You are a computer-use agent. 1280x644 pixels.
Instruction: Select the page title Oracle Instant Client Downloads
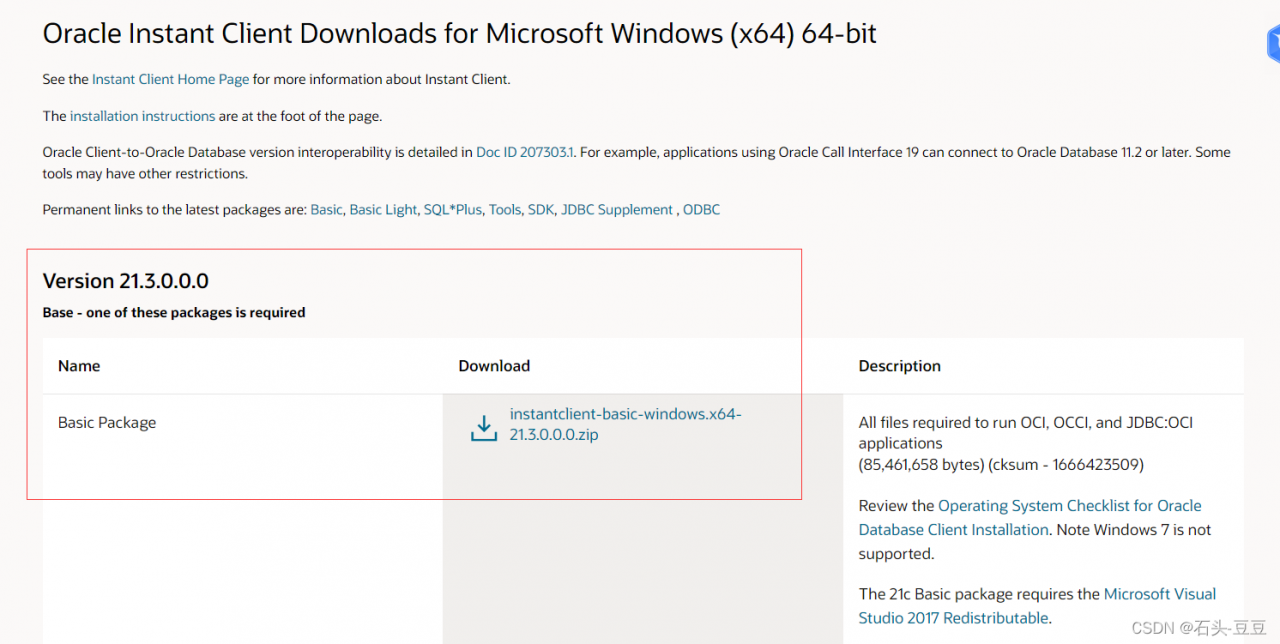tap(459, 33)
